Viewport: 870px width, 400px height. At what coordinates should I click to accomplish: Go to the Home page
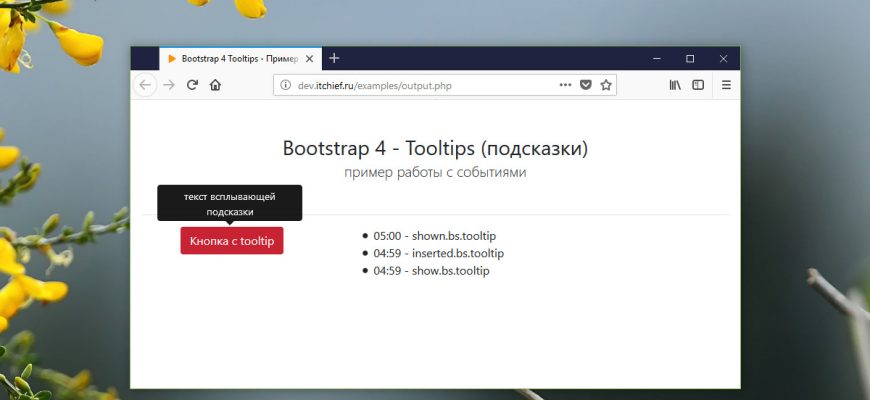[215, 85]
